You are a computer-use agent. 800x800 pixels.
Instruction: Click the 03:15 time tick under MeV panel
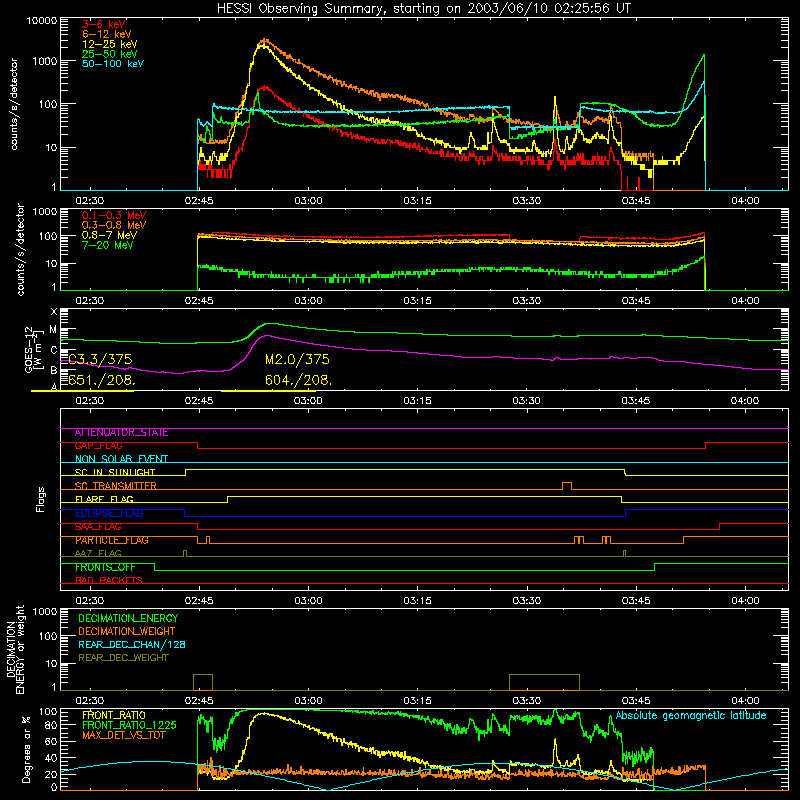[x=417, y=301]
